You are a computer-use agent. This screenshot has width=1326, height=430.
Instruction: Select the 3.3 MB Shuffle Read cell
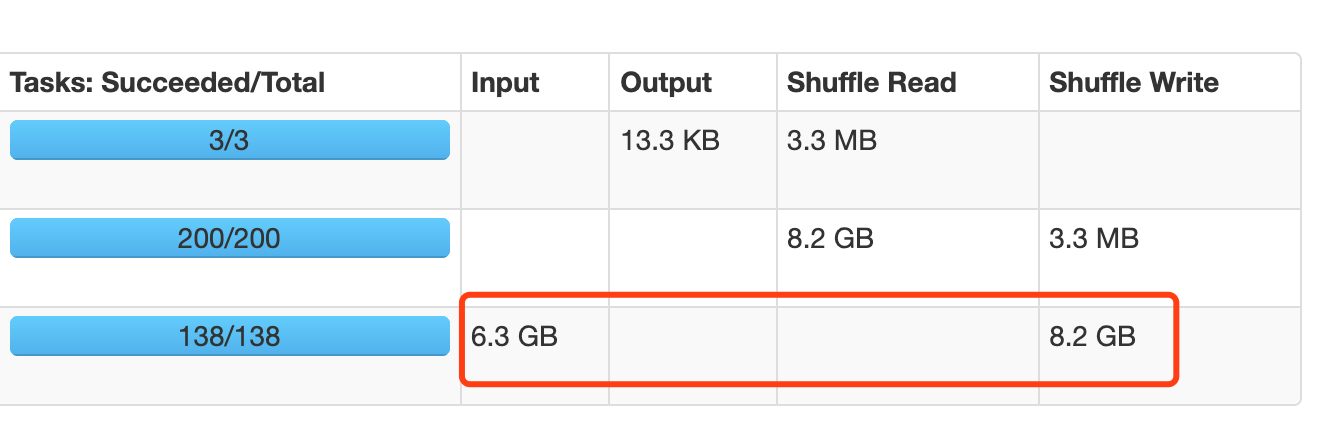point(831,140)
